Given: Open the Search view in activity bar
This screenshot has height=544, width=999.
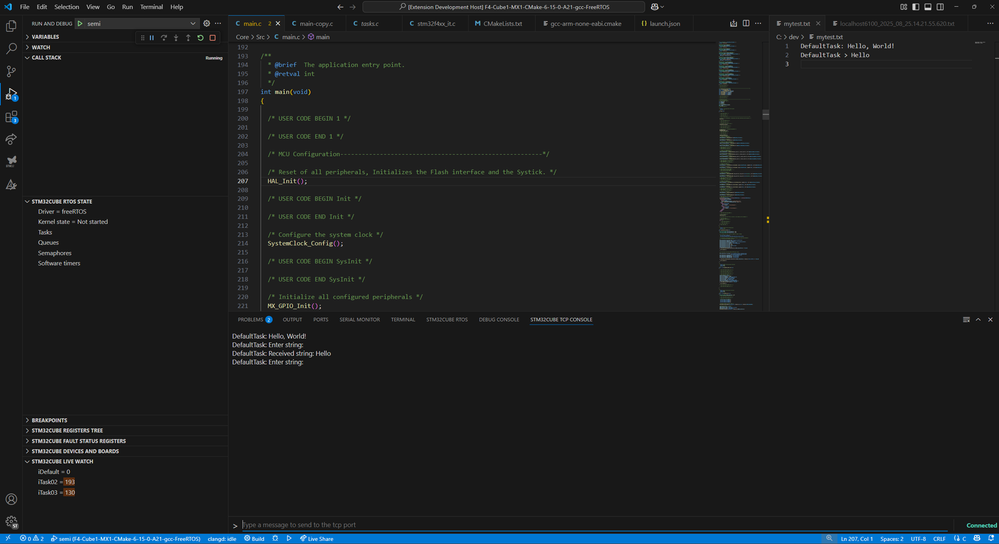Looking at the screenshot, I should coord(12,48).
